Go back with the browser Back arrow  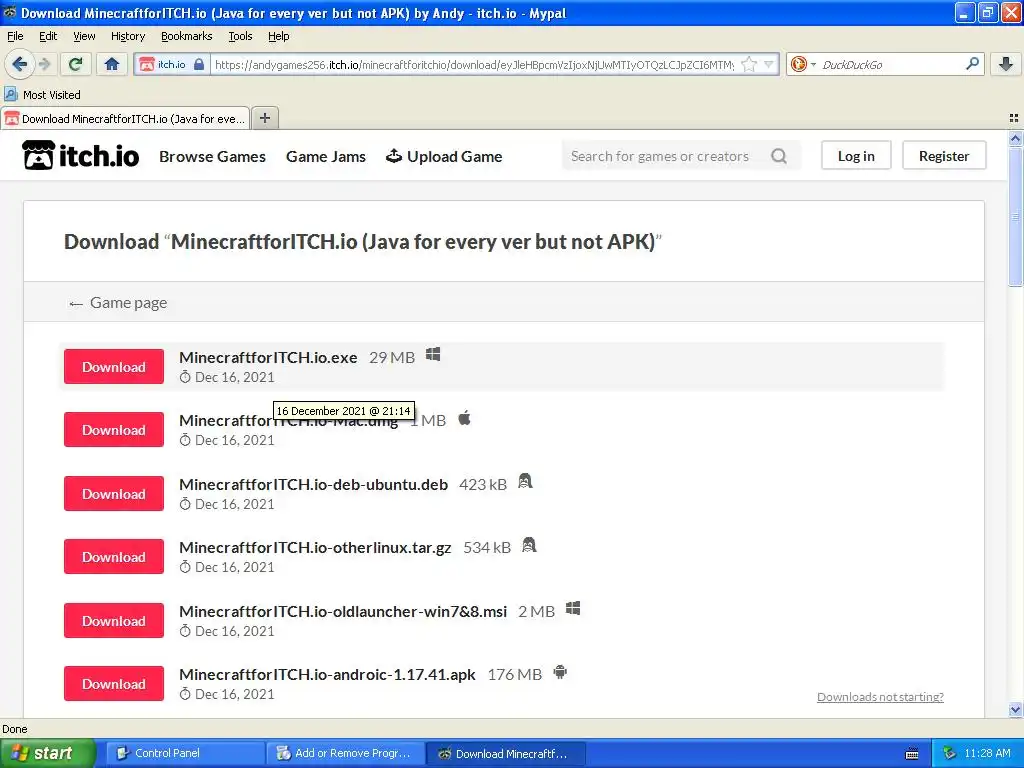pos(19,64)
